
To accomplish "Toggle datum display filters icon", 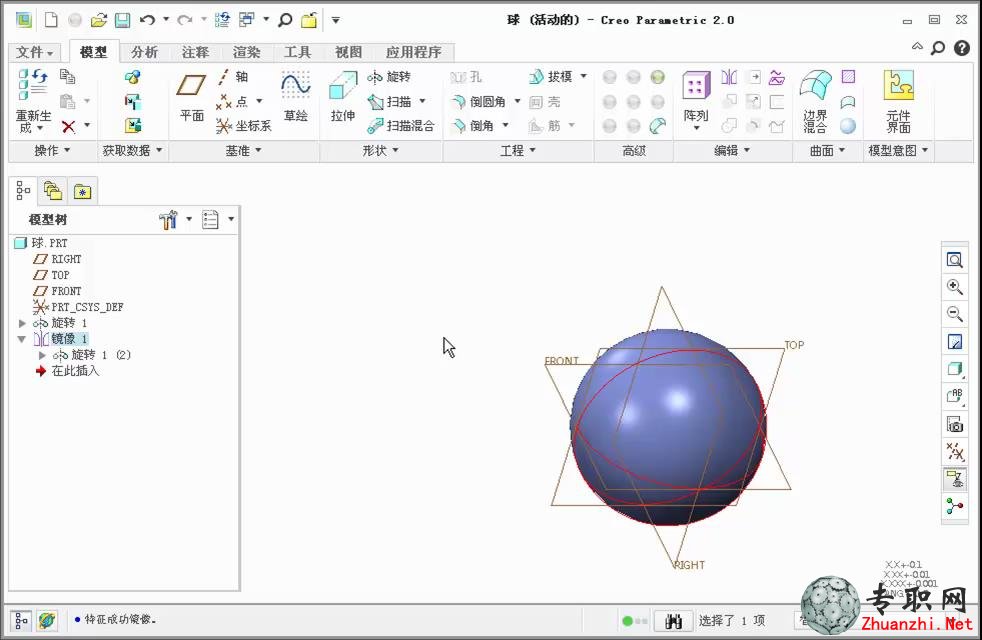I will point(954,452).
